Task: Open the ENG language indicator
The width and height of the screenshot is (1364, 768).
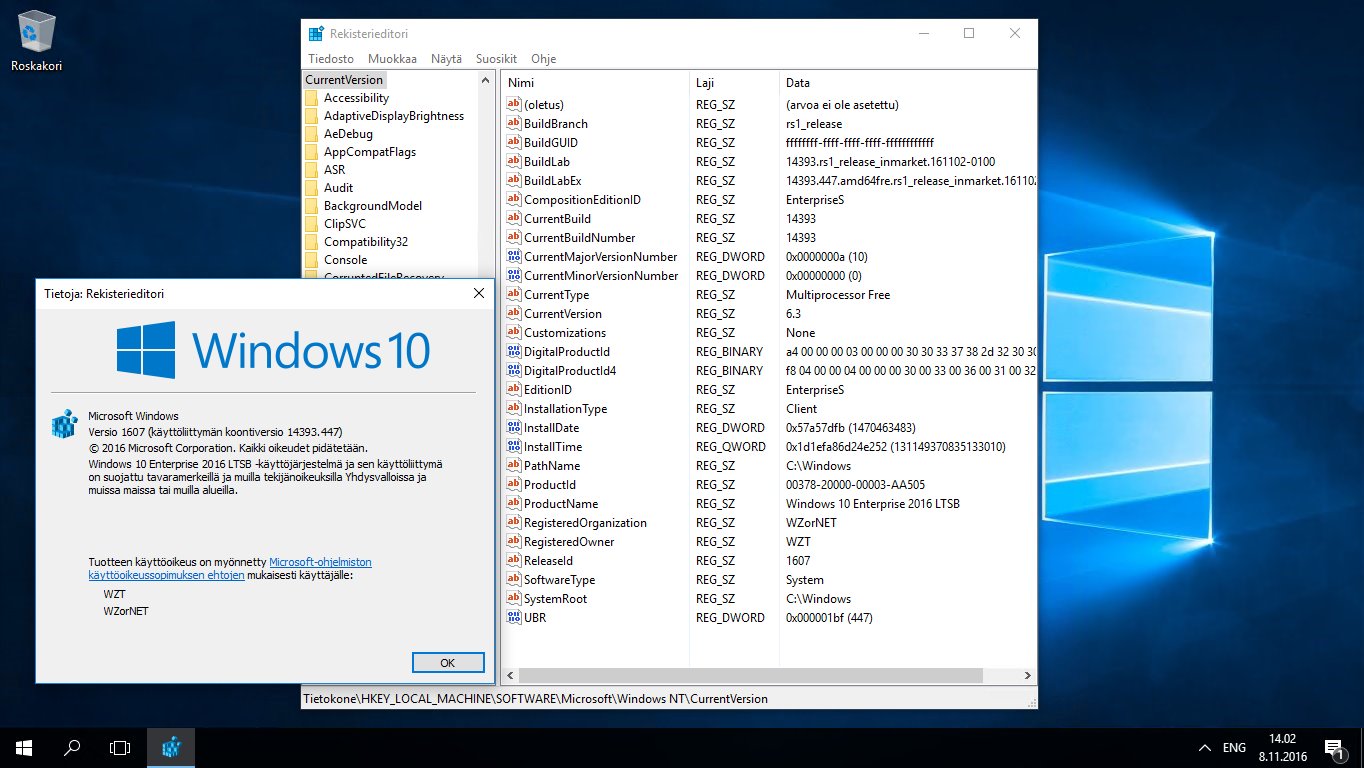Action: click(1234, 748)
